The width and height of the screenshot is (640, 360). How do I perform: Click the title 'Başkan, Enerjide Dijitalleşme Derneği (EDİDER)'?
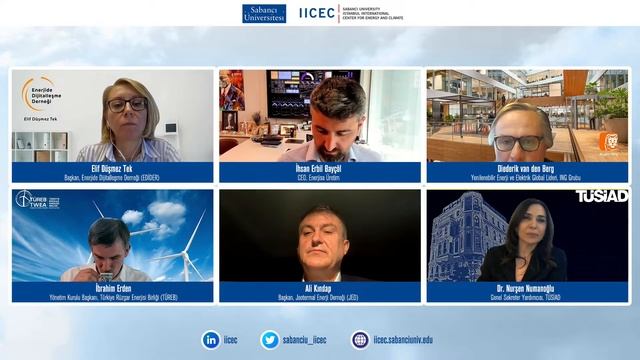click(112, 178)
